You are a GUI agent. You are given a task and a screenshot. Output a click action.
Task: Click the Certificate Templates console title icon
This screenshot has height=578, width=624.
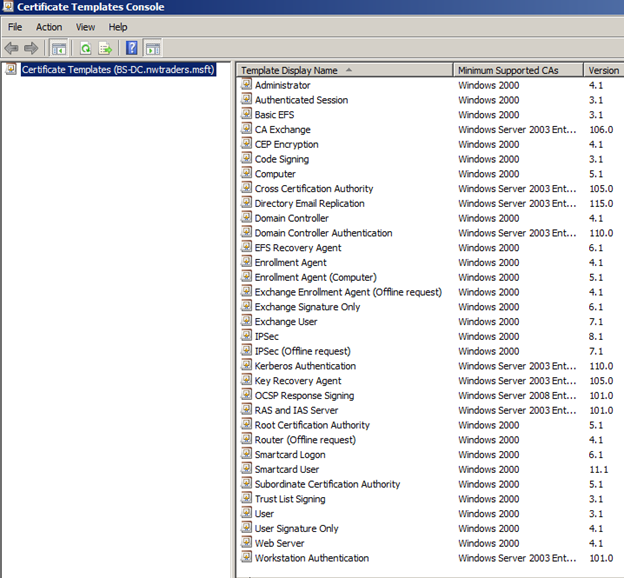point(8,6)
